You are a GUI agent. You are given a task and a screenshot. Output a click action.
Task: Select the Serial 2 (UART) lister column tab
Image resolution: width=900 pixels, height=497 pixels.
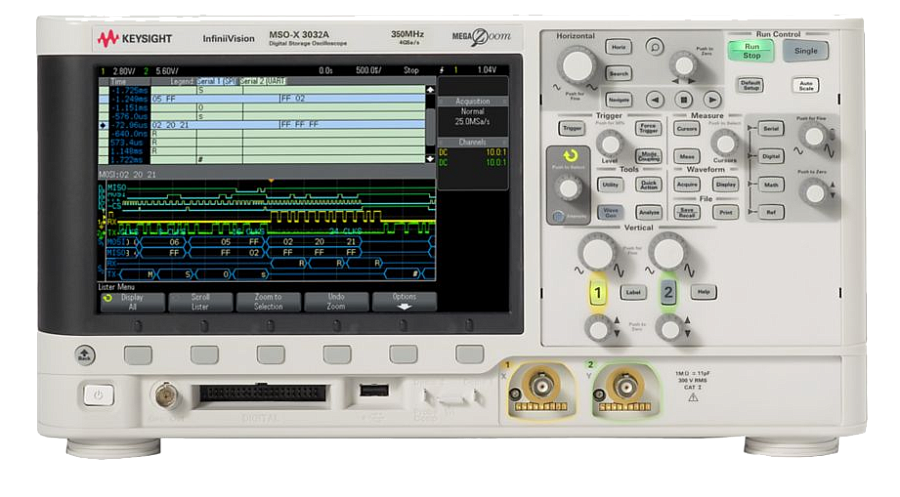click(262, 81)
